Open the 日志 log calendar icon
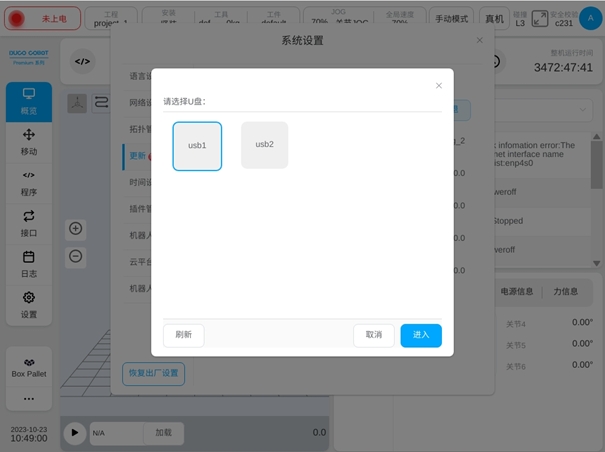This screenshot has height=452, width=605. click(x=29, y=264)
